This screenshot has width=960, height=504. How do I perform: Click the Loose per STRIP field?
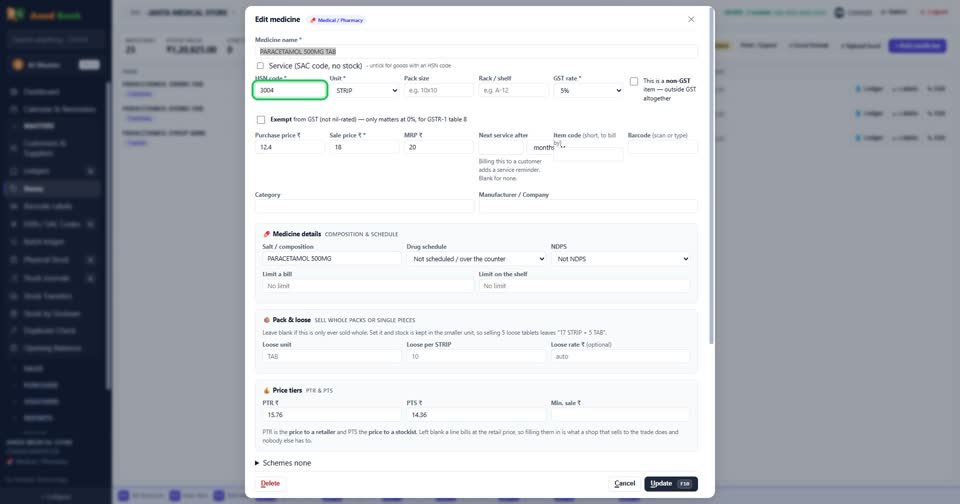point(476,356)
